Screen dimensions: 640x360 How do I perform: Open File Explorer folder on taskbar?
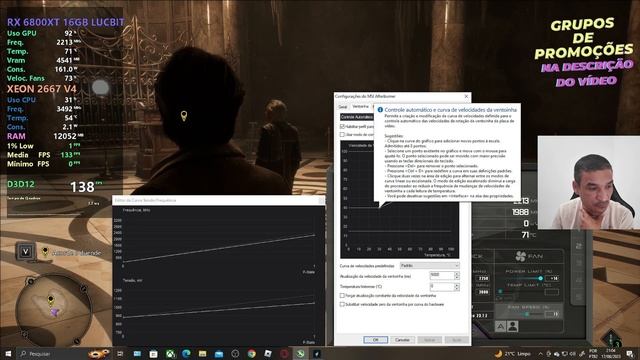tap(202, 353)
